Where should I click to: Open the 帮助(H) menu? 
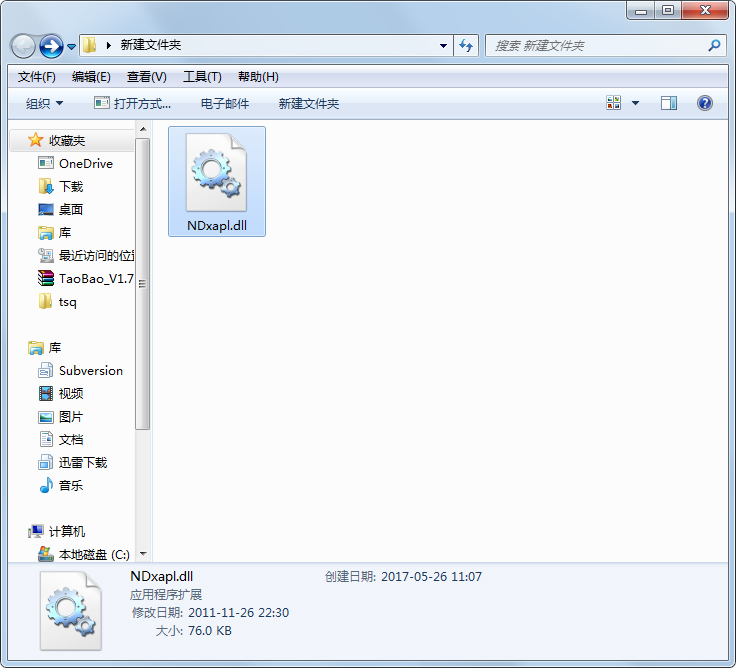pyautogui.click(x=258, y=77)
